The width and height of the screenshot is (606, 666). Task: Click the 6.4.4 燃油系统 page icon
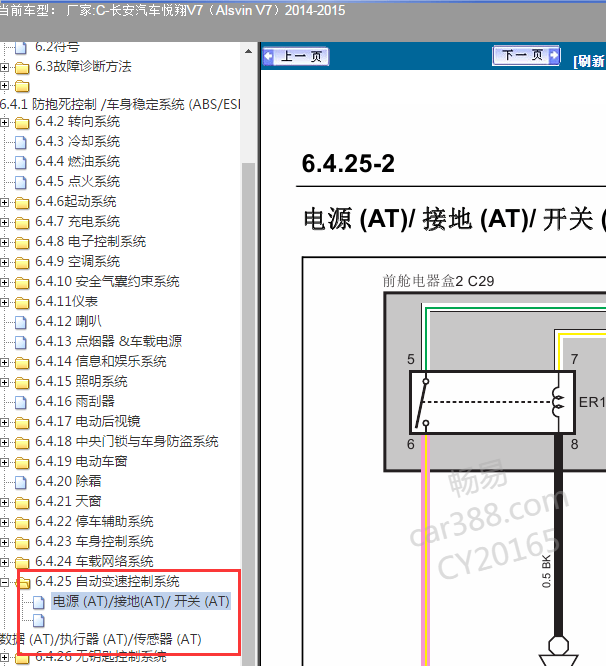tap(20, 162)
